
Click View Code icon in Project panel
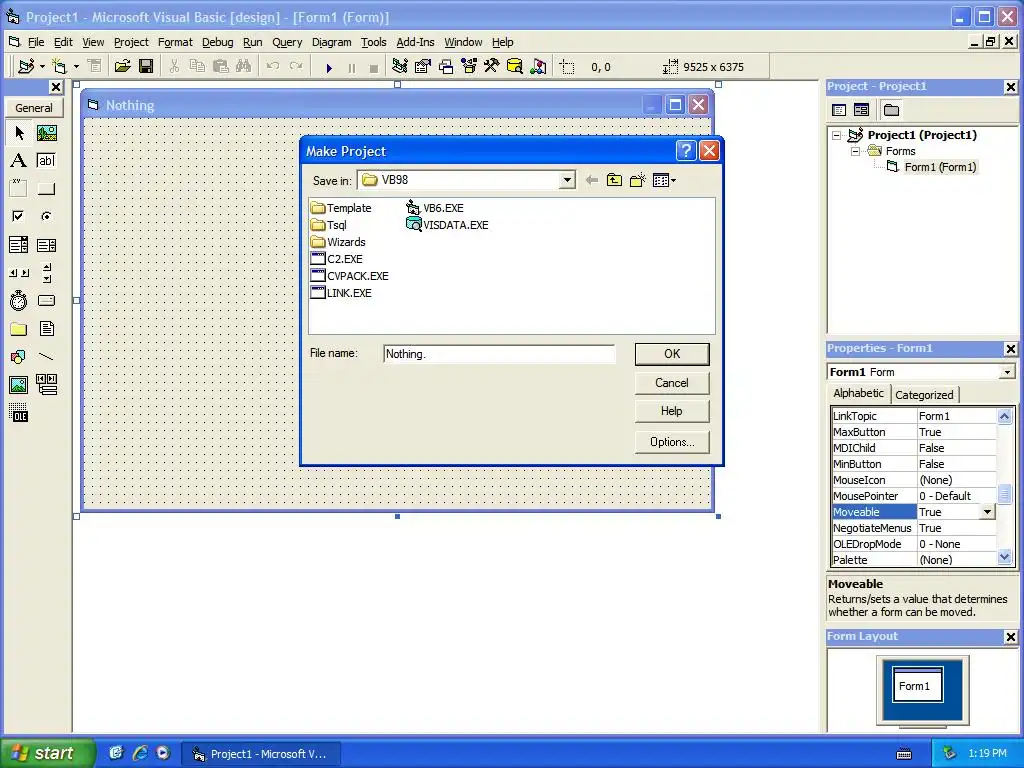point(839,110)
